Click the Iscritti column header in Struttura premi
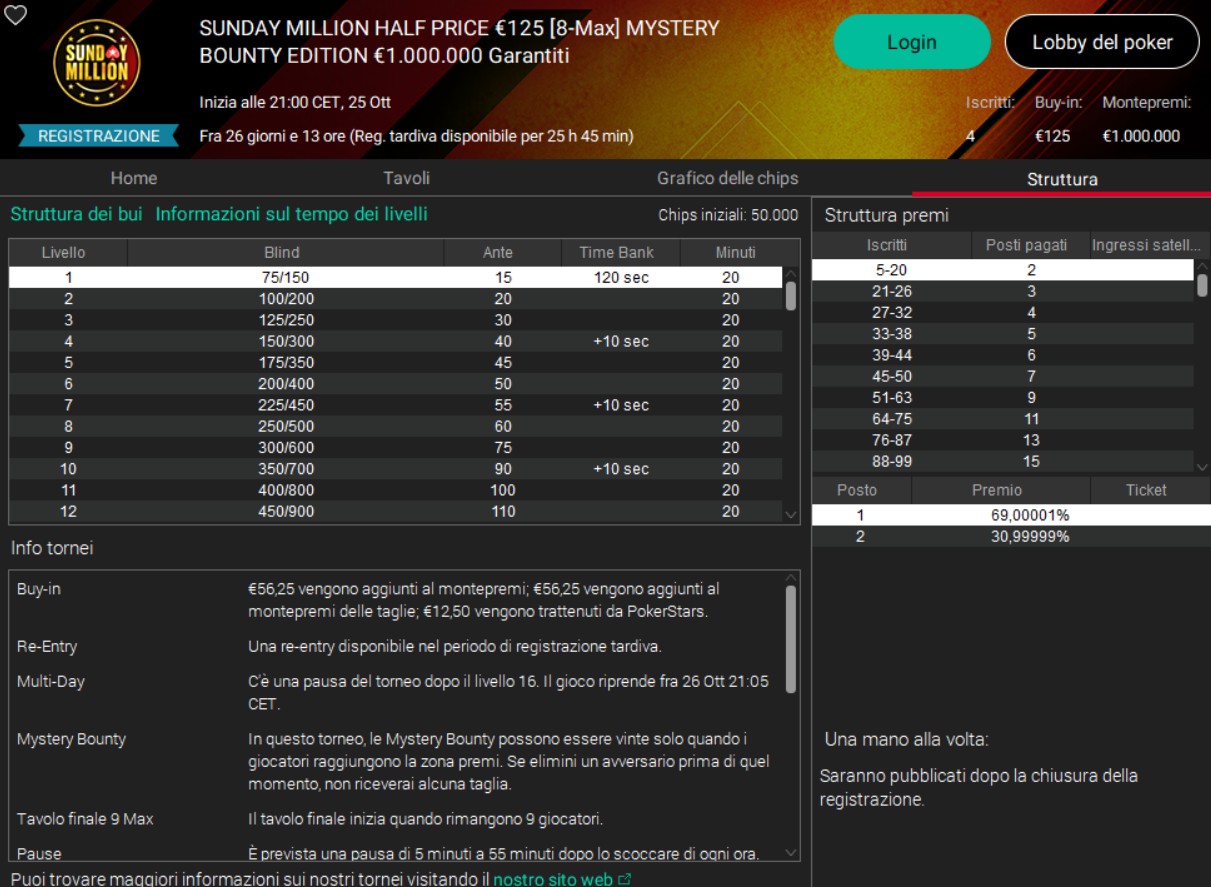 [891, 245]
